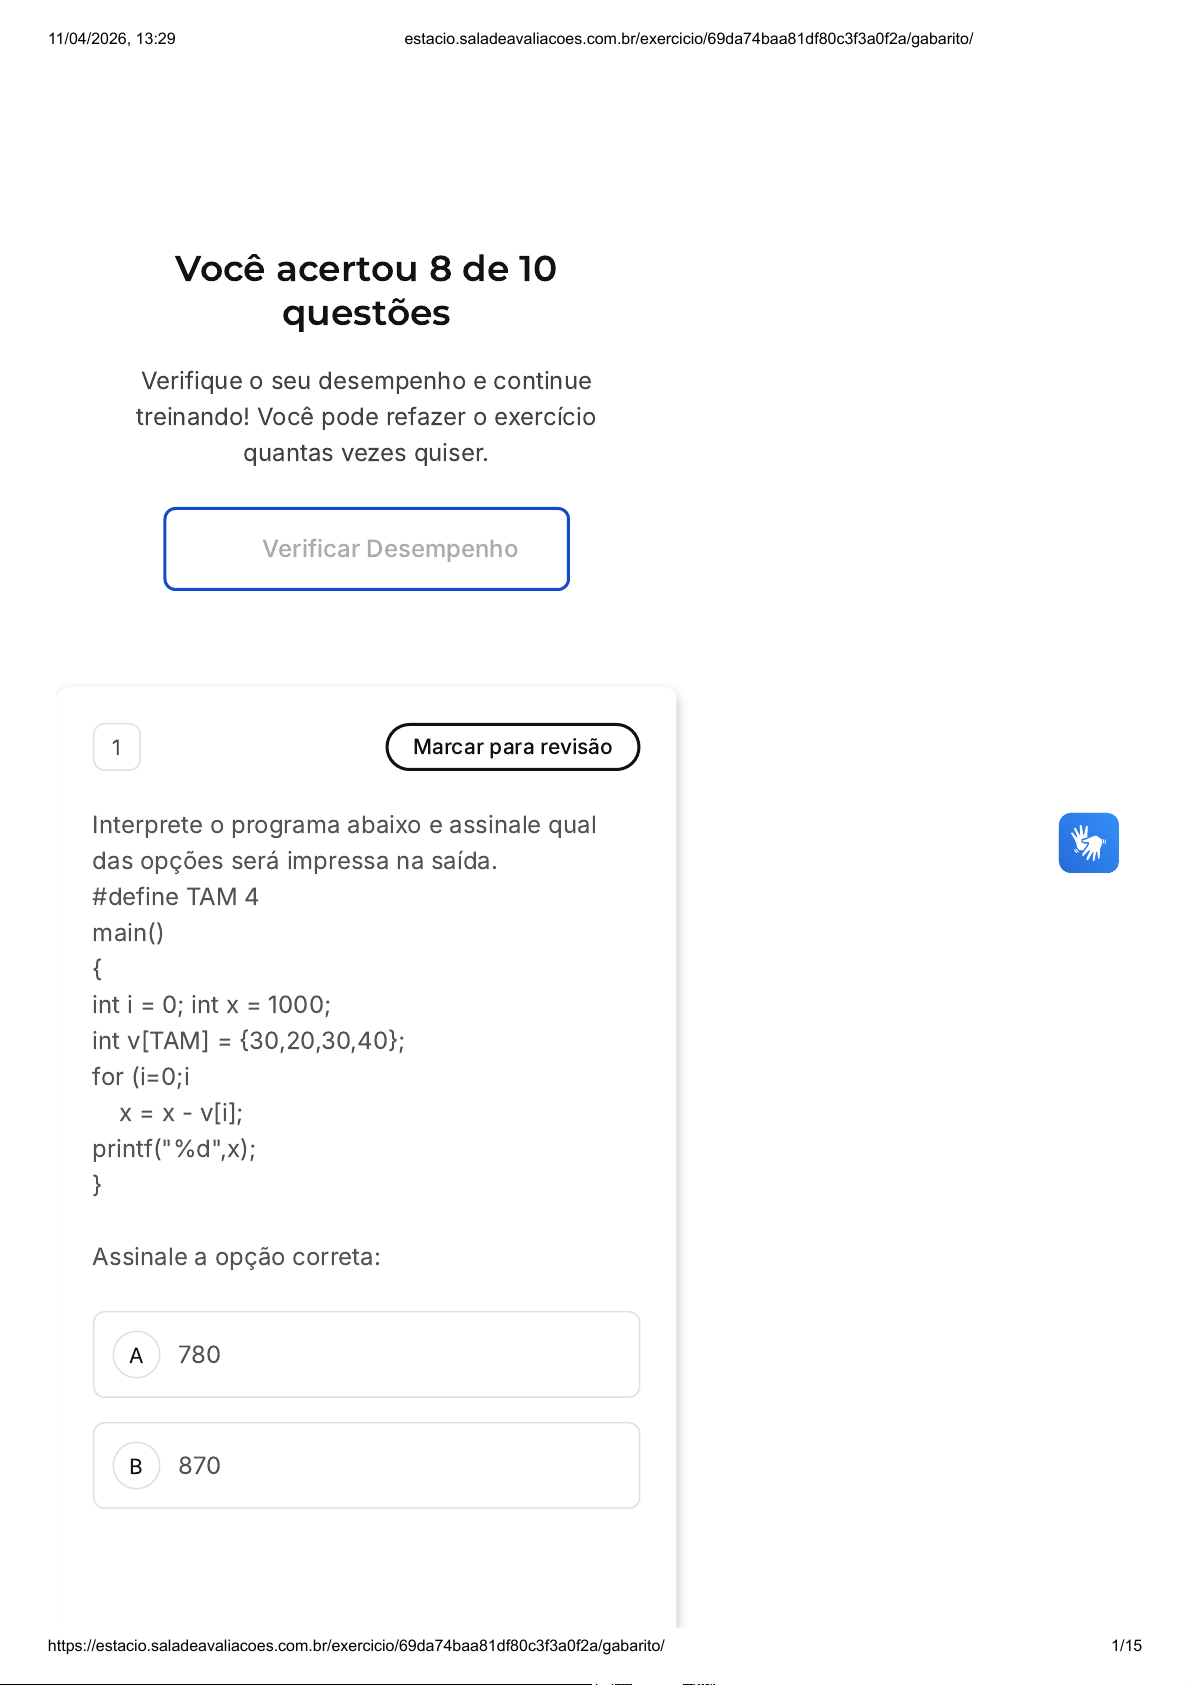The image size is (1191, 1685).
Task: Choose the answer text 780
Action: [199, 1355]
